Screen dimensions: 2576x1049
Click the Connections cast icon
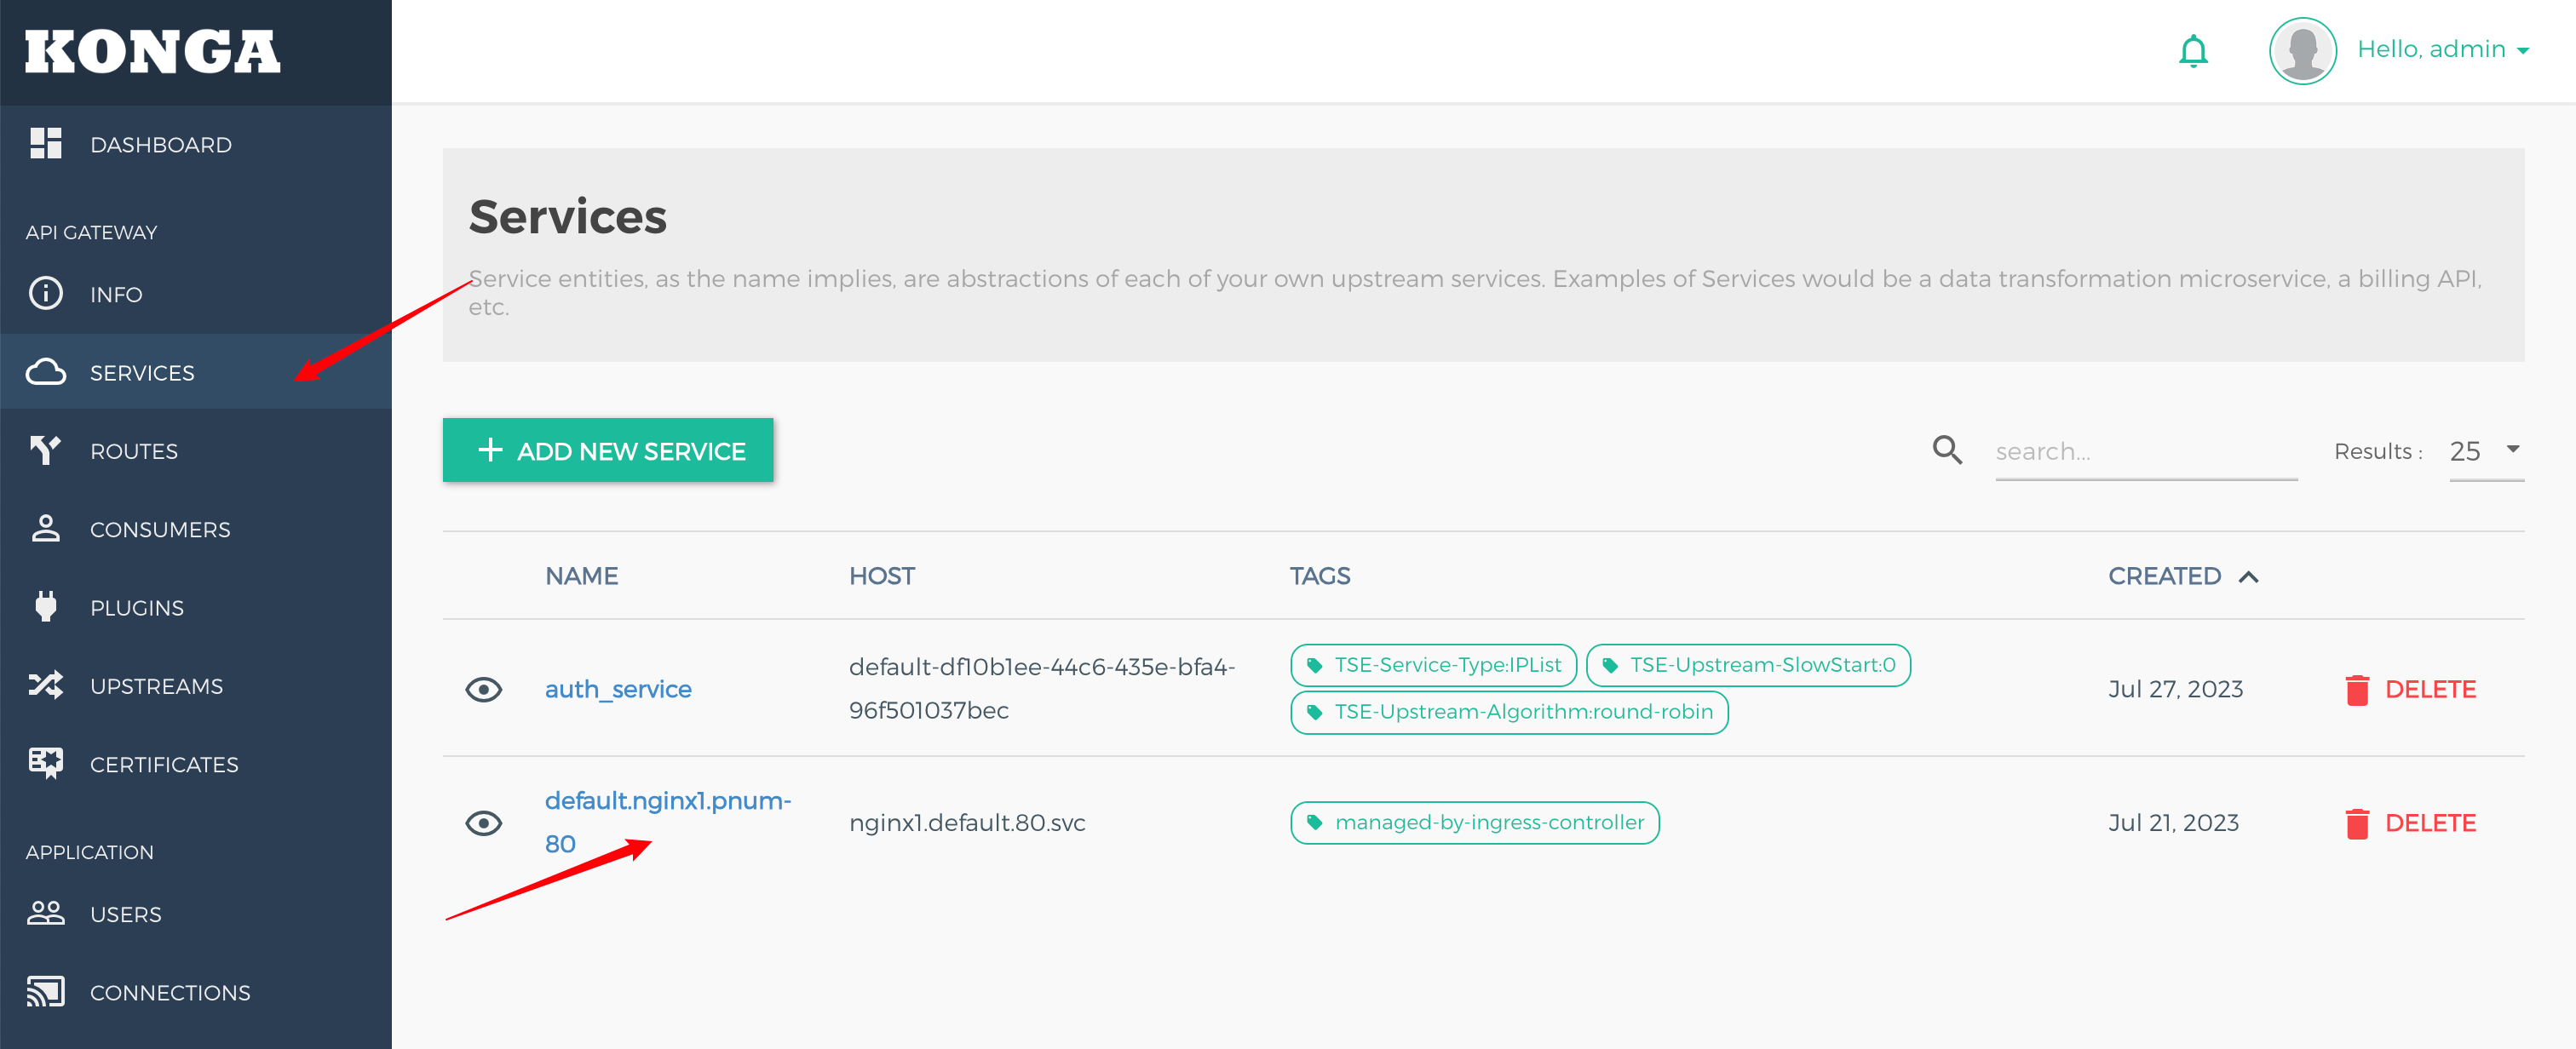click(x=46, y=991)
